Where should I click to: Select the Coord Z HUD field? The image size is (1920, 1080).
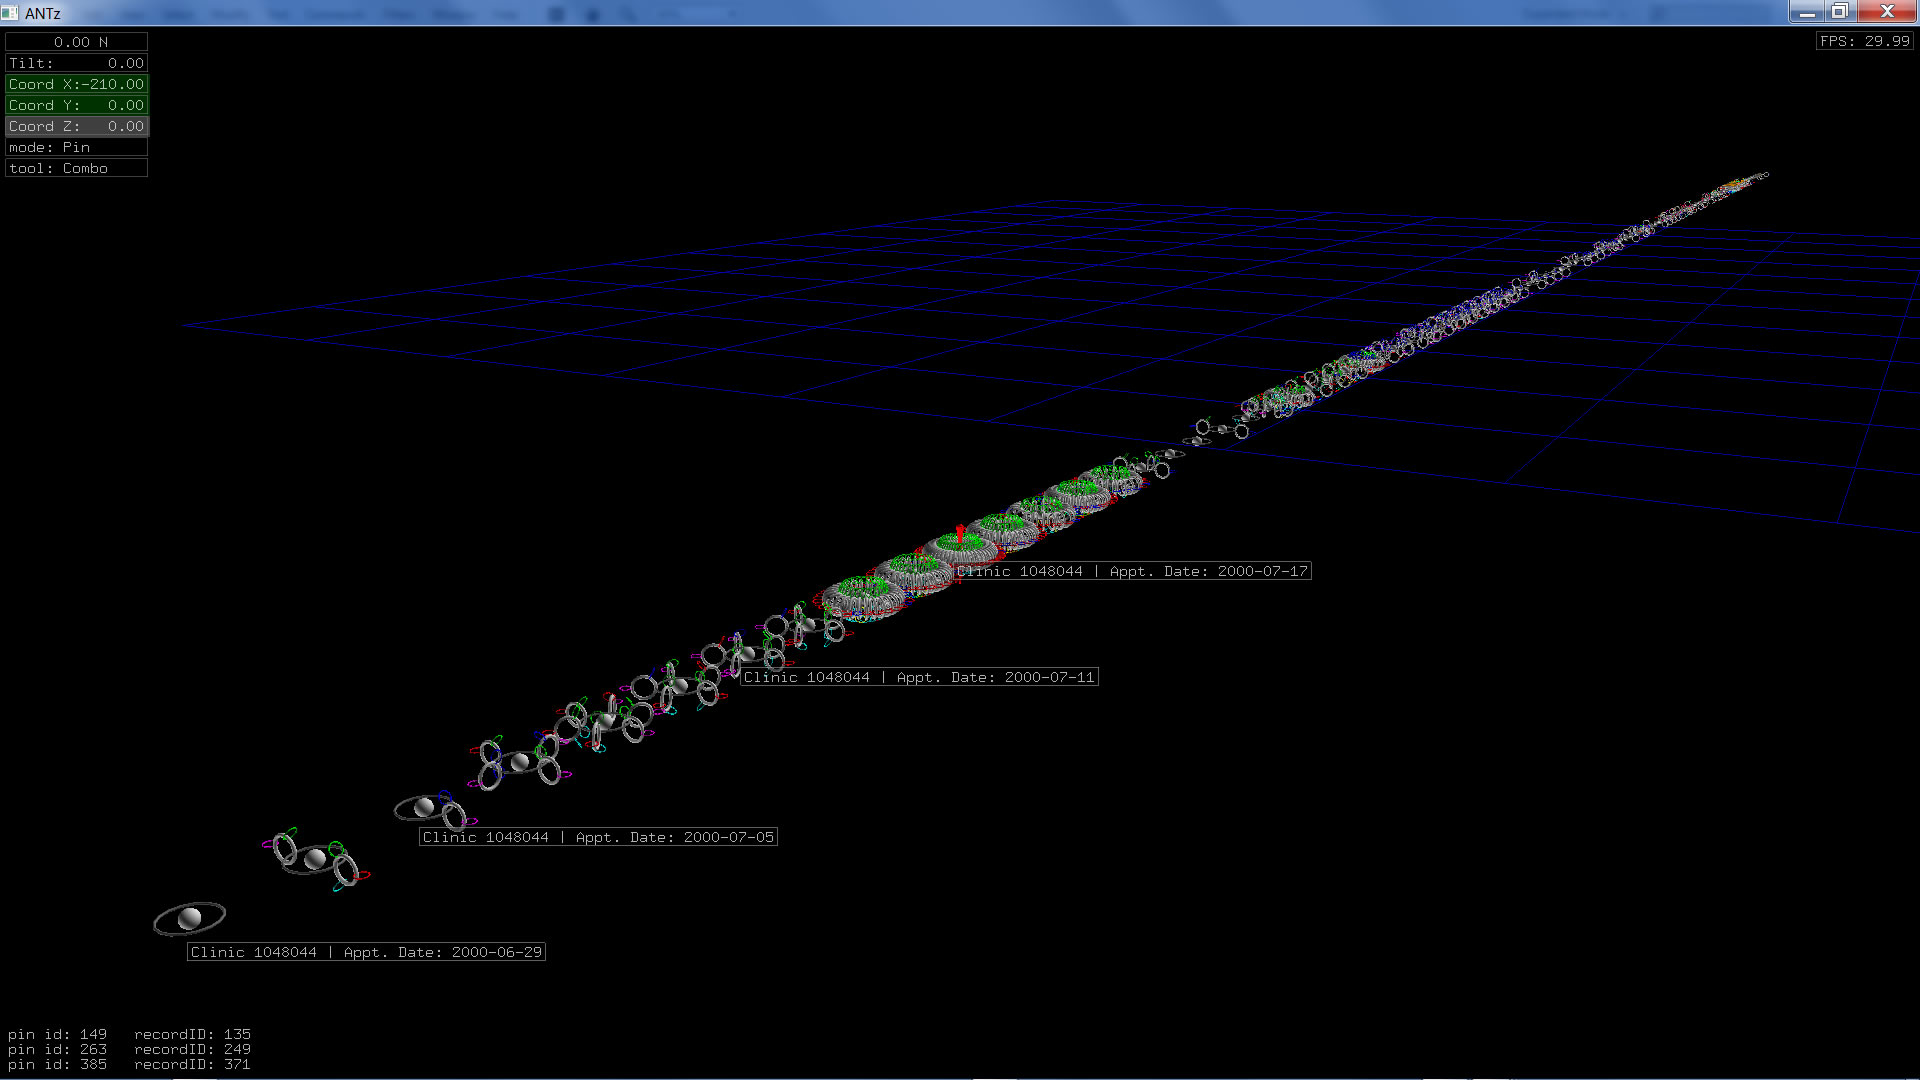(76, 126)
